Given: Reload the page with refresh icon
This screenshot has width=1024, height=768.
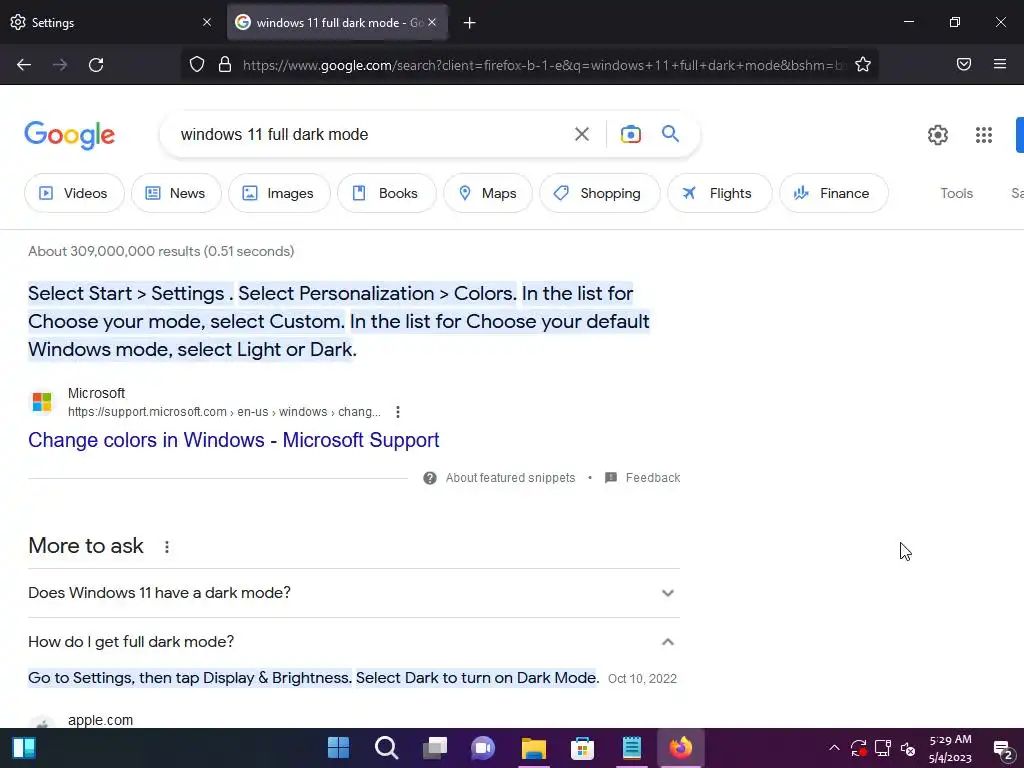Looking at the screenshot, I should tap(96, 65).
